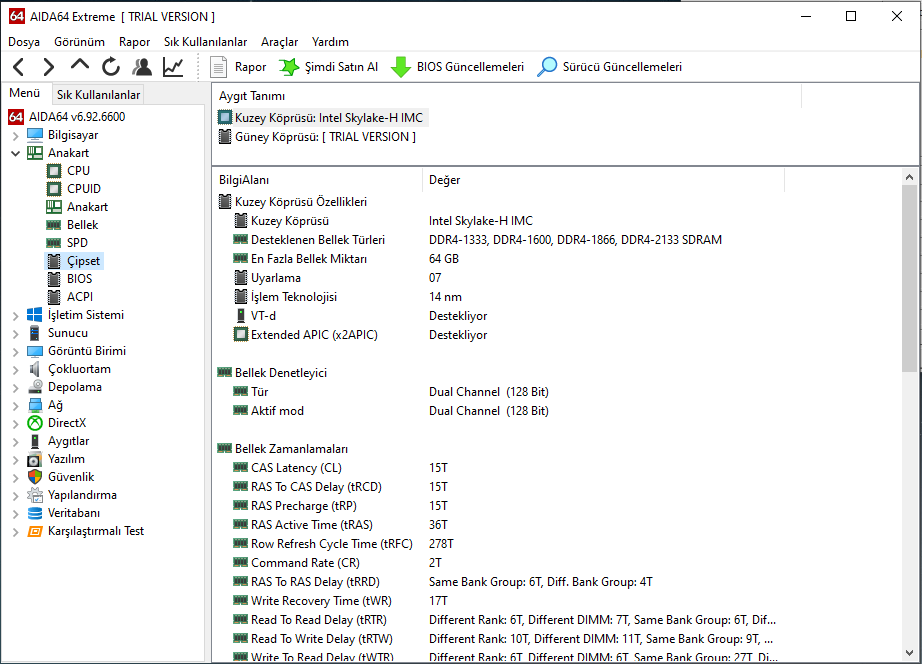
Task: Open the Sık Kullanılanlar menu
Action: tap(205, 42)
